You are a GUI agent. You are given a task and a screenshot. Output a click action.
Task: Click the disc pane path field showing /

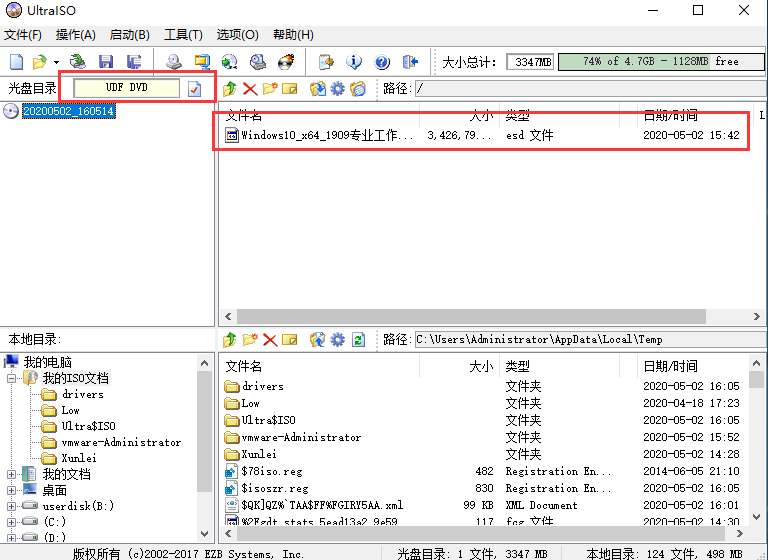pos(591,89)
